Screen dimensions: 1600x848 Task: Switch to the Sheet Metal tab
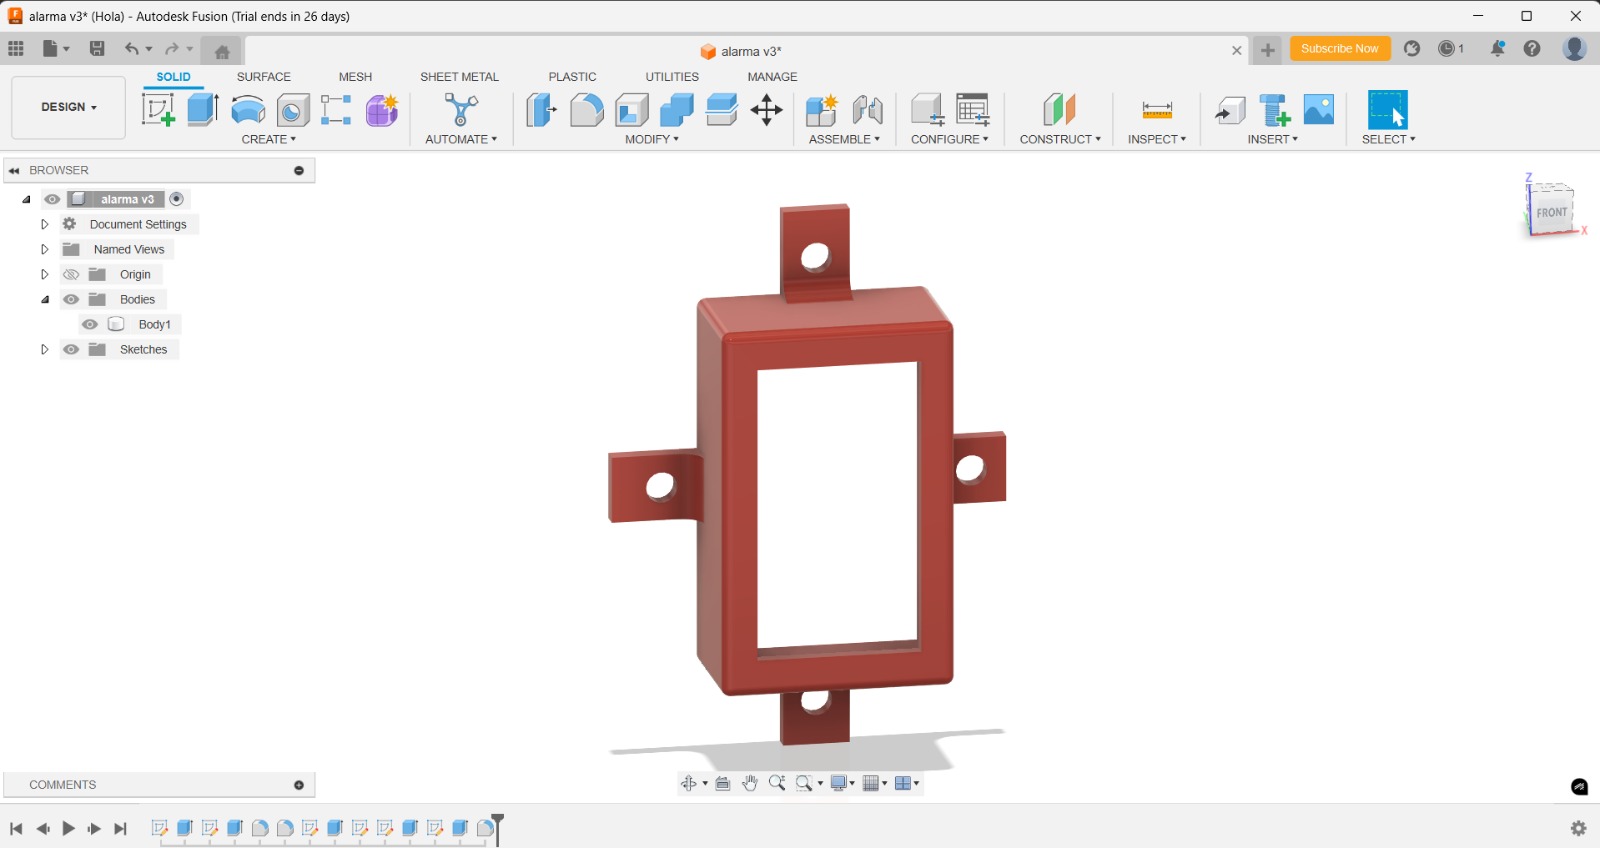tap(459, 77)
